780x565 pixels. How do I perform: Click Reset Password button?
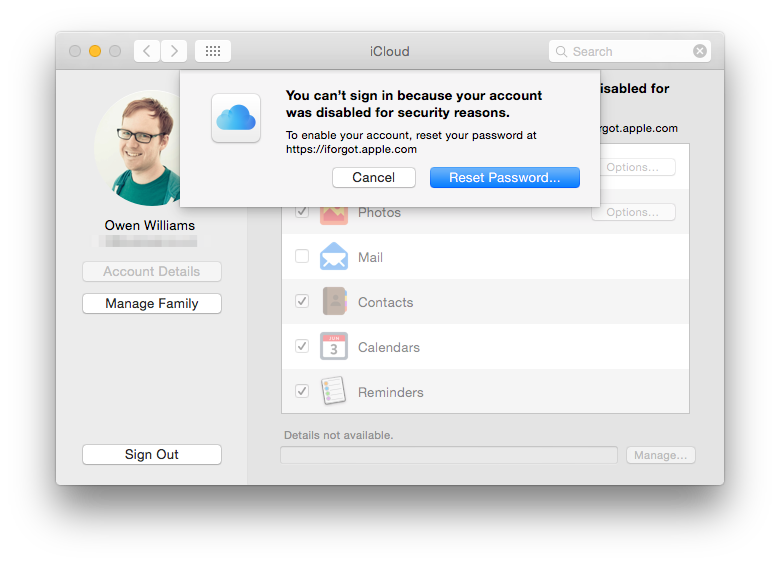tap(504, 178)
